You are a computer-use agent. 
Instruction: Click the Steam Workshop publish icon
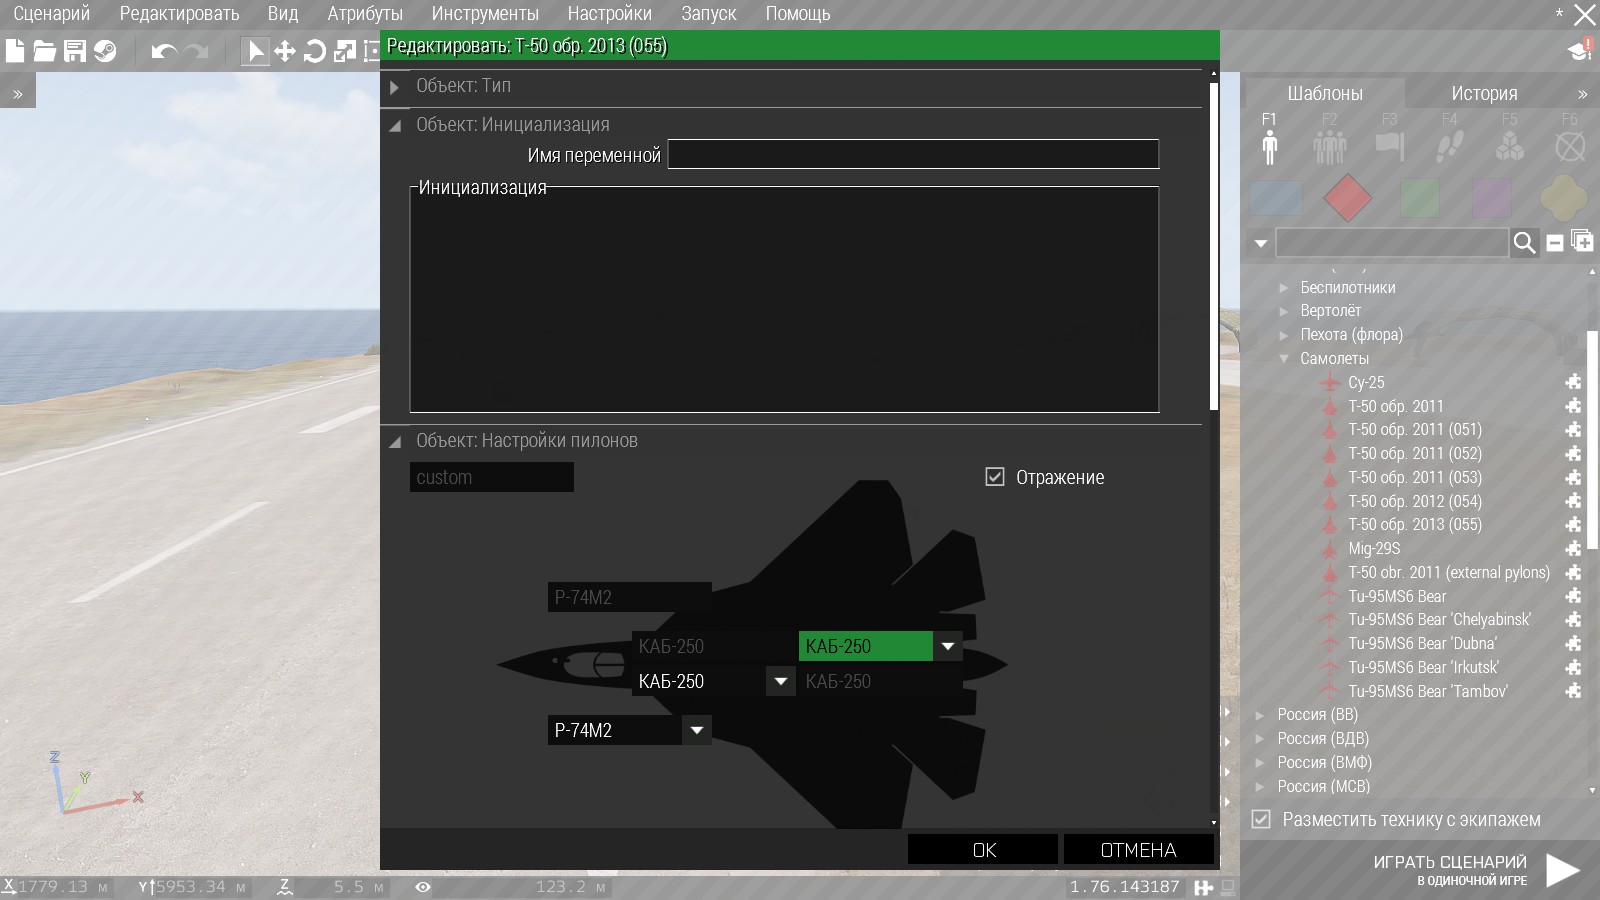105,51
